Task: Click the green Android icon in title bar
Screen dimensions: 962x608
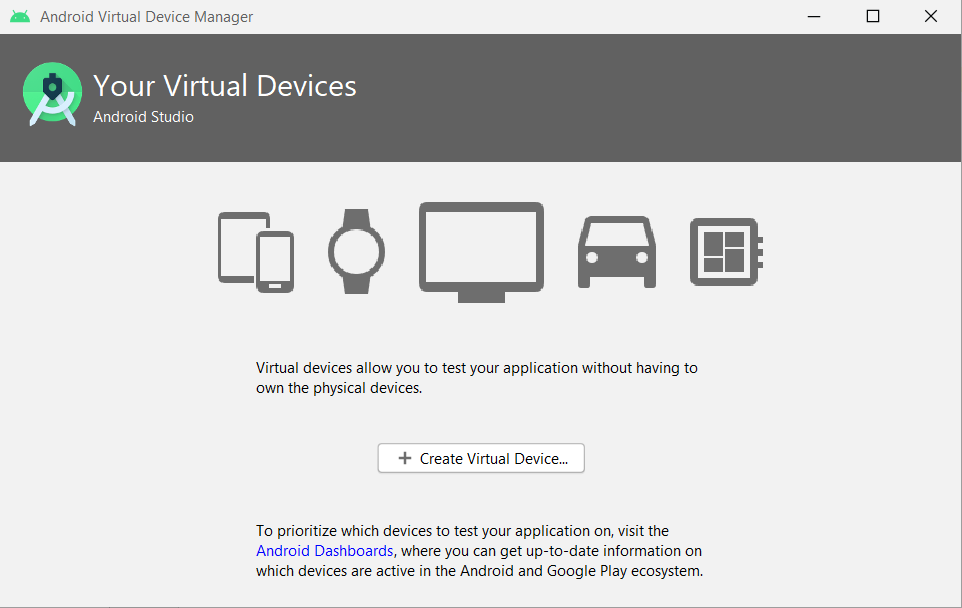Action: pos(20,17)
